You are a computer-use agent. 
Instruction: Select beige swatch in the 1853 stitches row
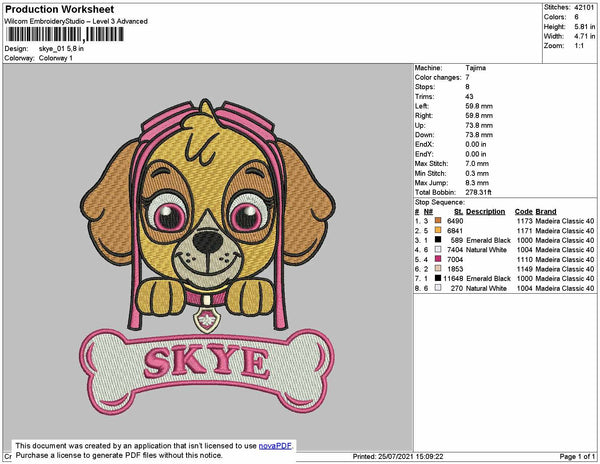click(x=438, y=269)
